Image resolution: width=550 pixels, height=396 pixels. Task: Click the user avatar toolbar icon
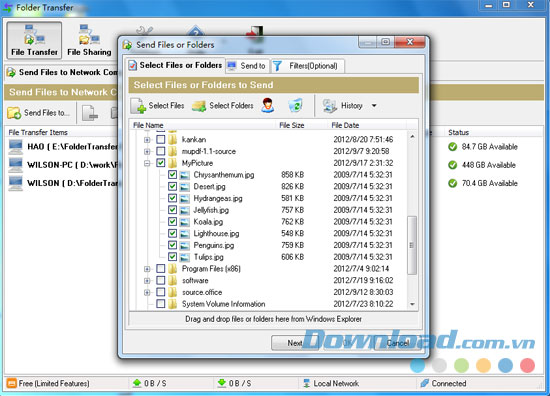(x=268, y=105)
